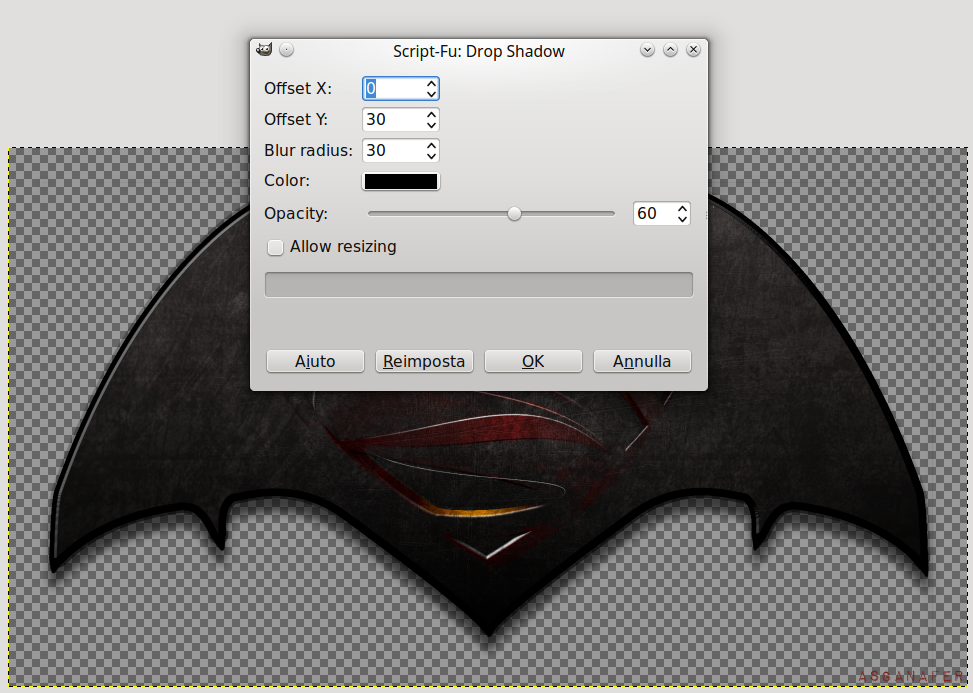Increase the Offset X value
This screenshot has width=973, height=693.
click(432, 84)
